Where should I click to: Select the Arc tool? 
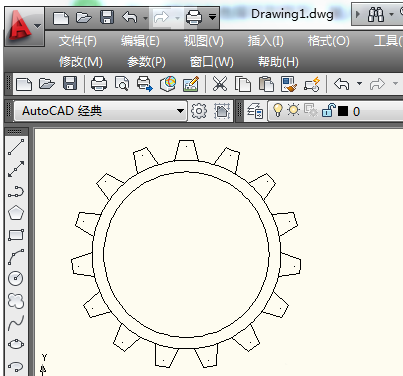[16, 257]
